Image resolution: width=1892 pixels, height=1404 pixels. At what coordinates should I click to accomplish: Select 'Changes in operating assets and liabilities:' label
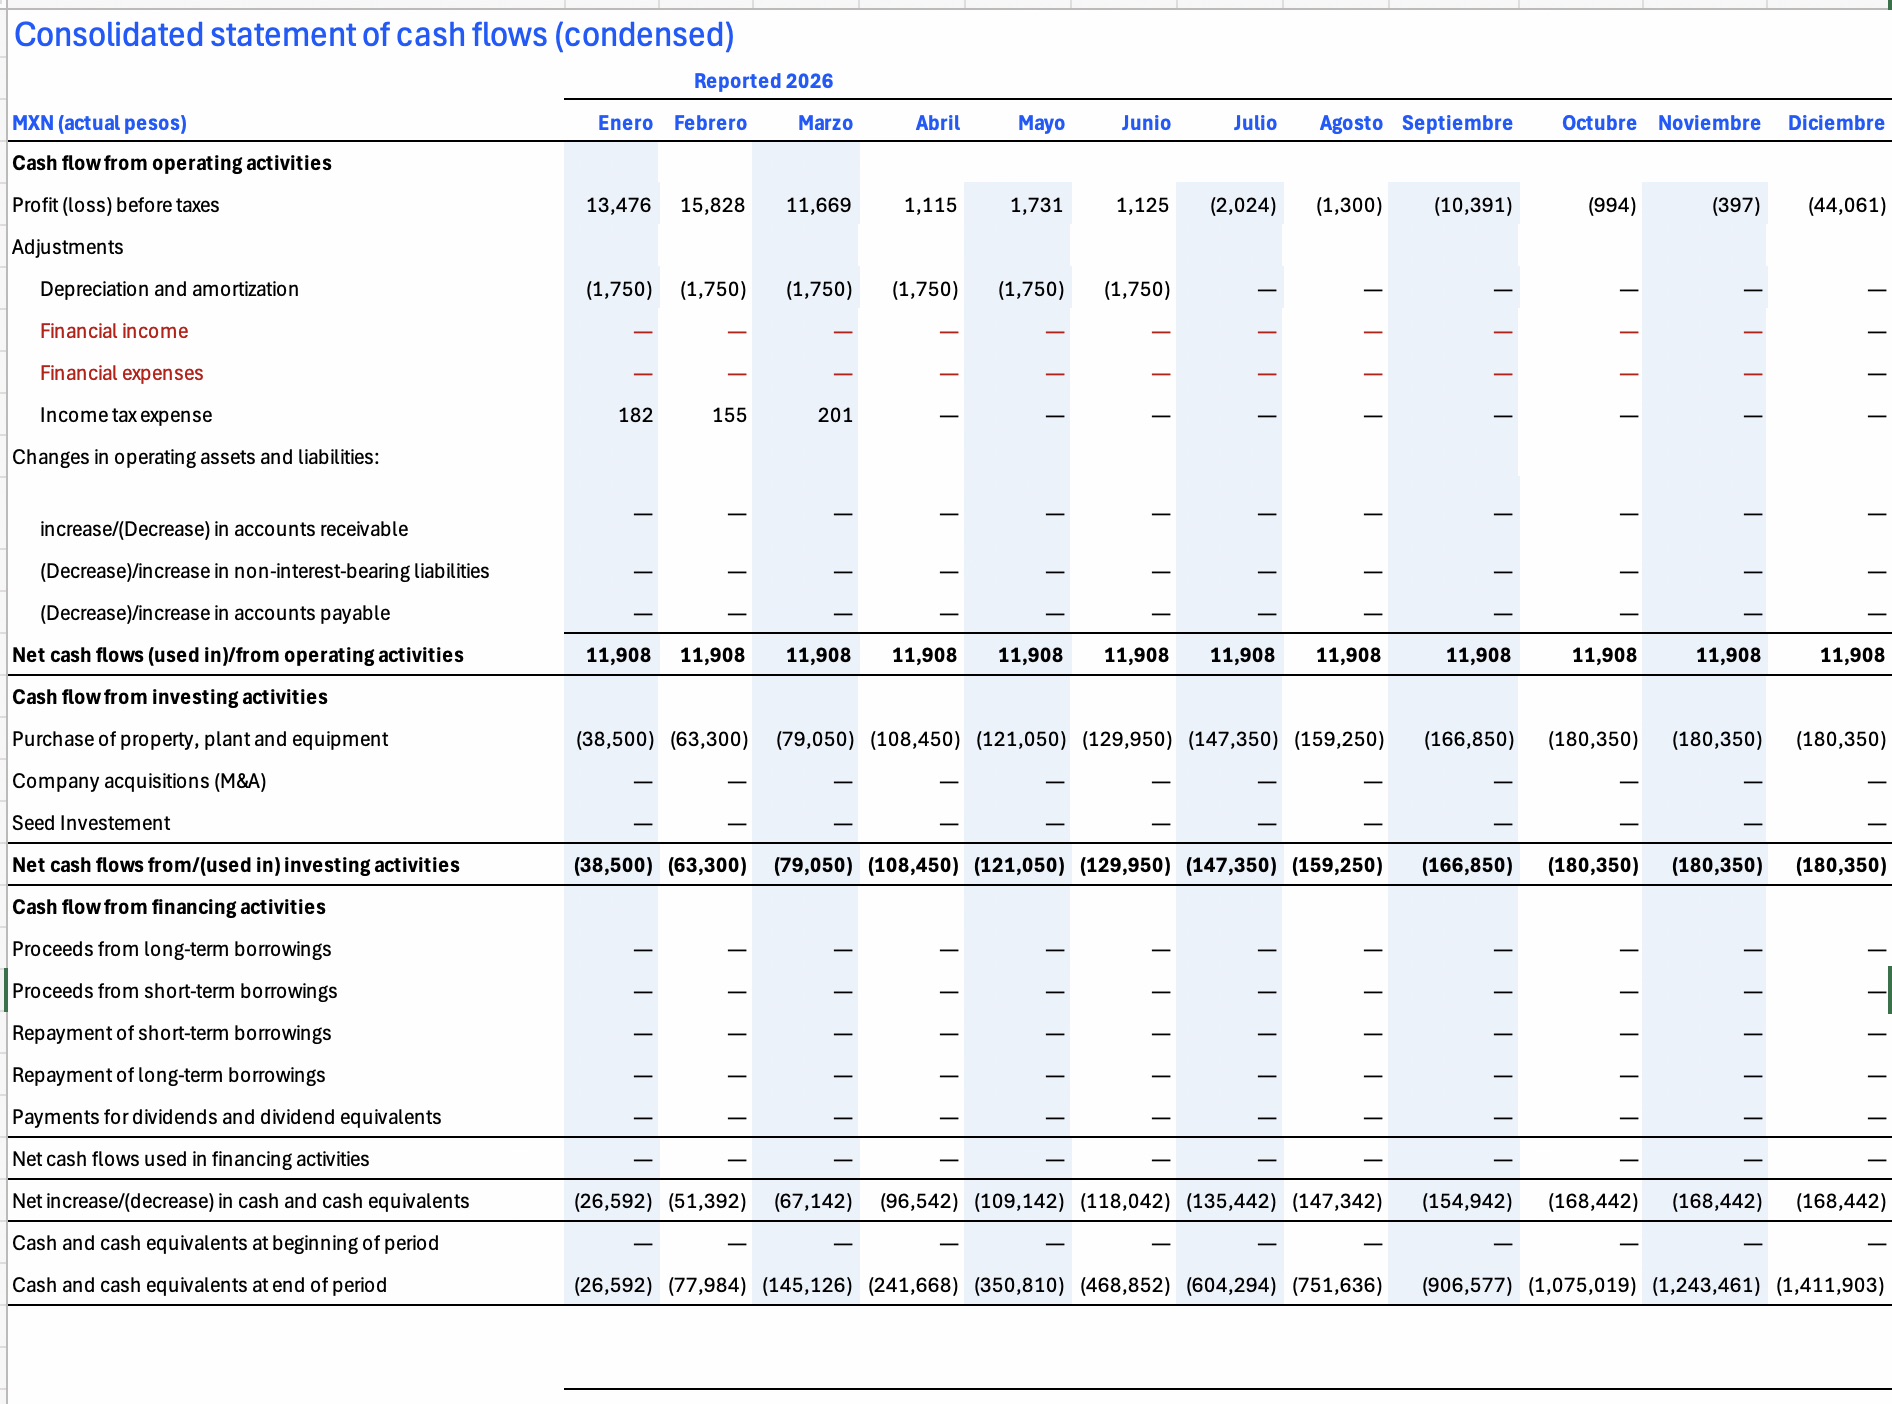[x=196, y=457]
